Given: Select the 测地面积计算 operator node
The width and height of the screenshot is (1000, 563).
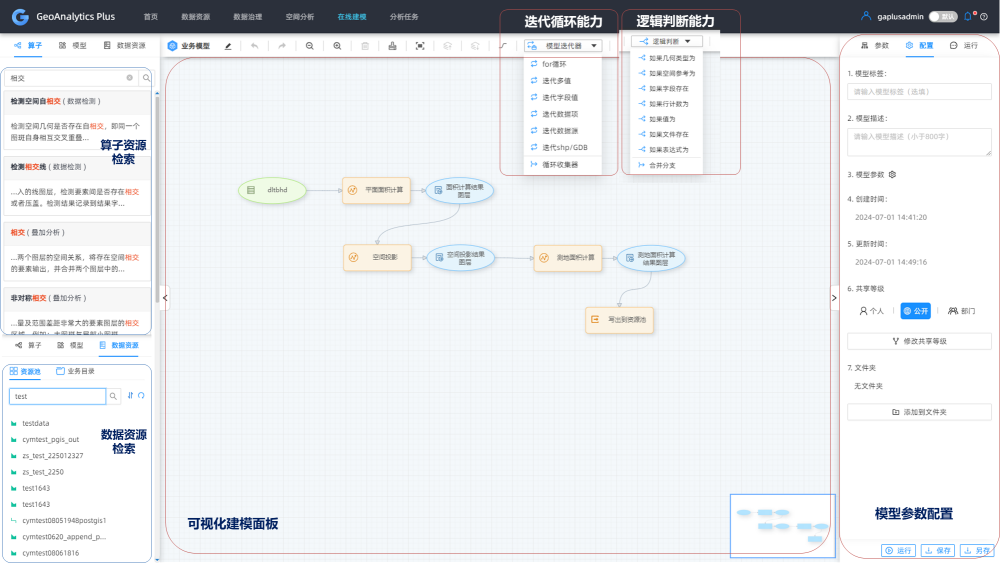Looking at the screenshot, I should point(568,258).
